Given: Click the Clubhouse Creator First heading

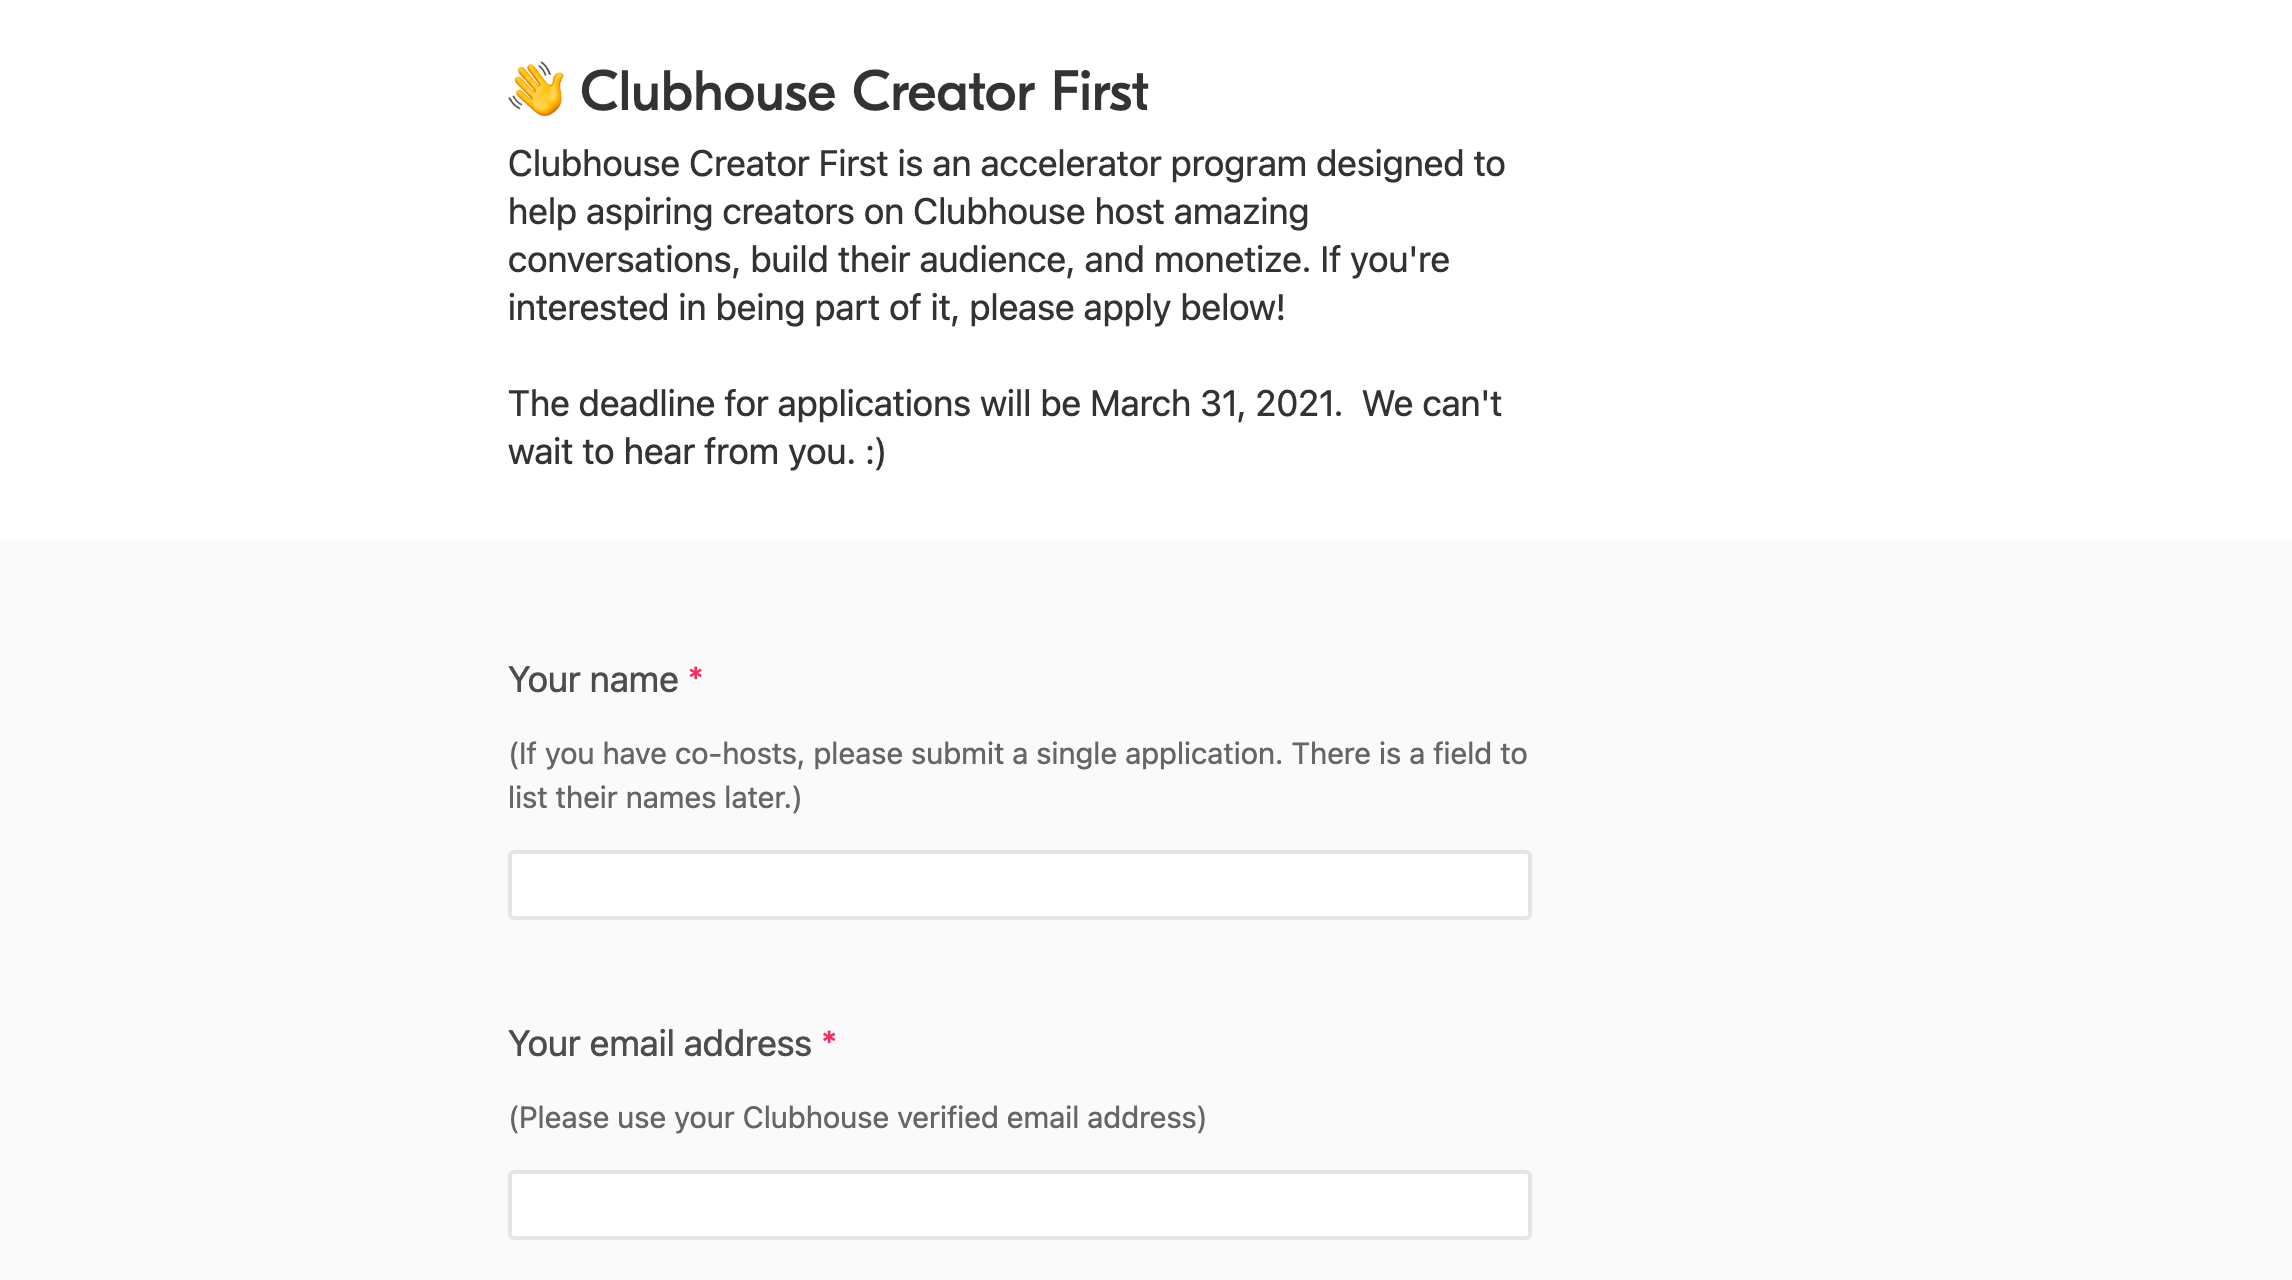Looking at the screenshot, I should pyautogui.click(x=864, y=91).
